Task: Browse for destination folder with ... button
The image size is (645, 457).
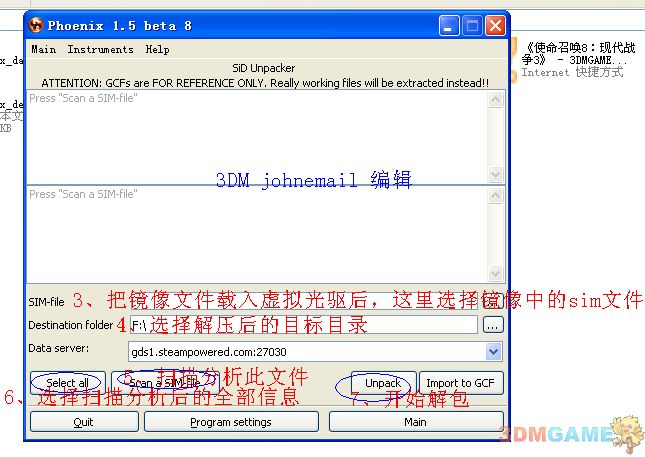Action: click(493, 325)
